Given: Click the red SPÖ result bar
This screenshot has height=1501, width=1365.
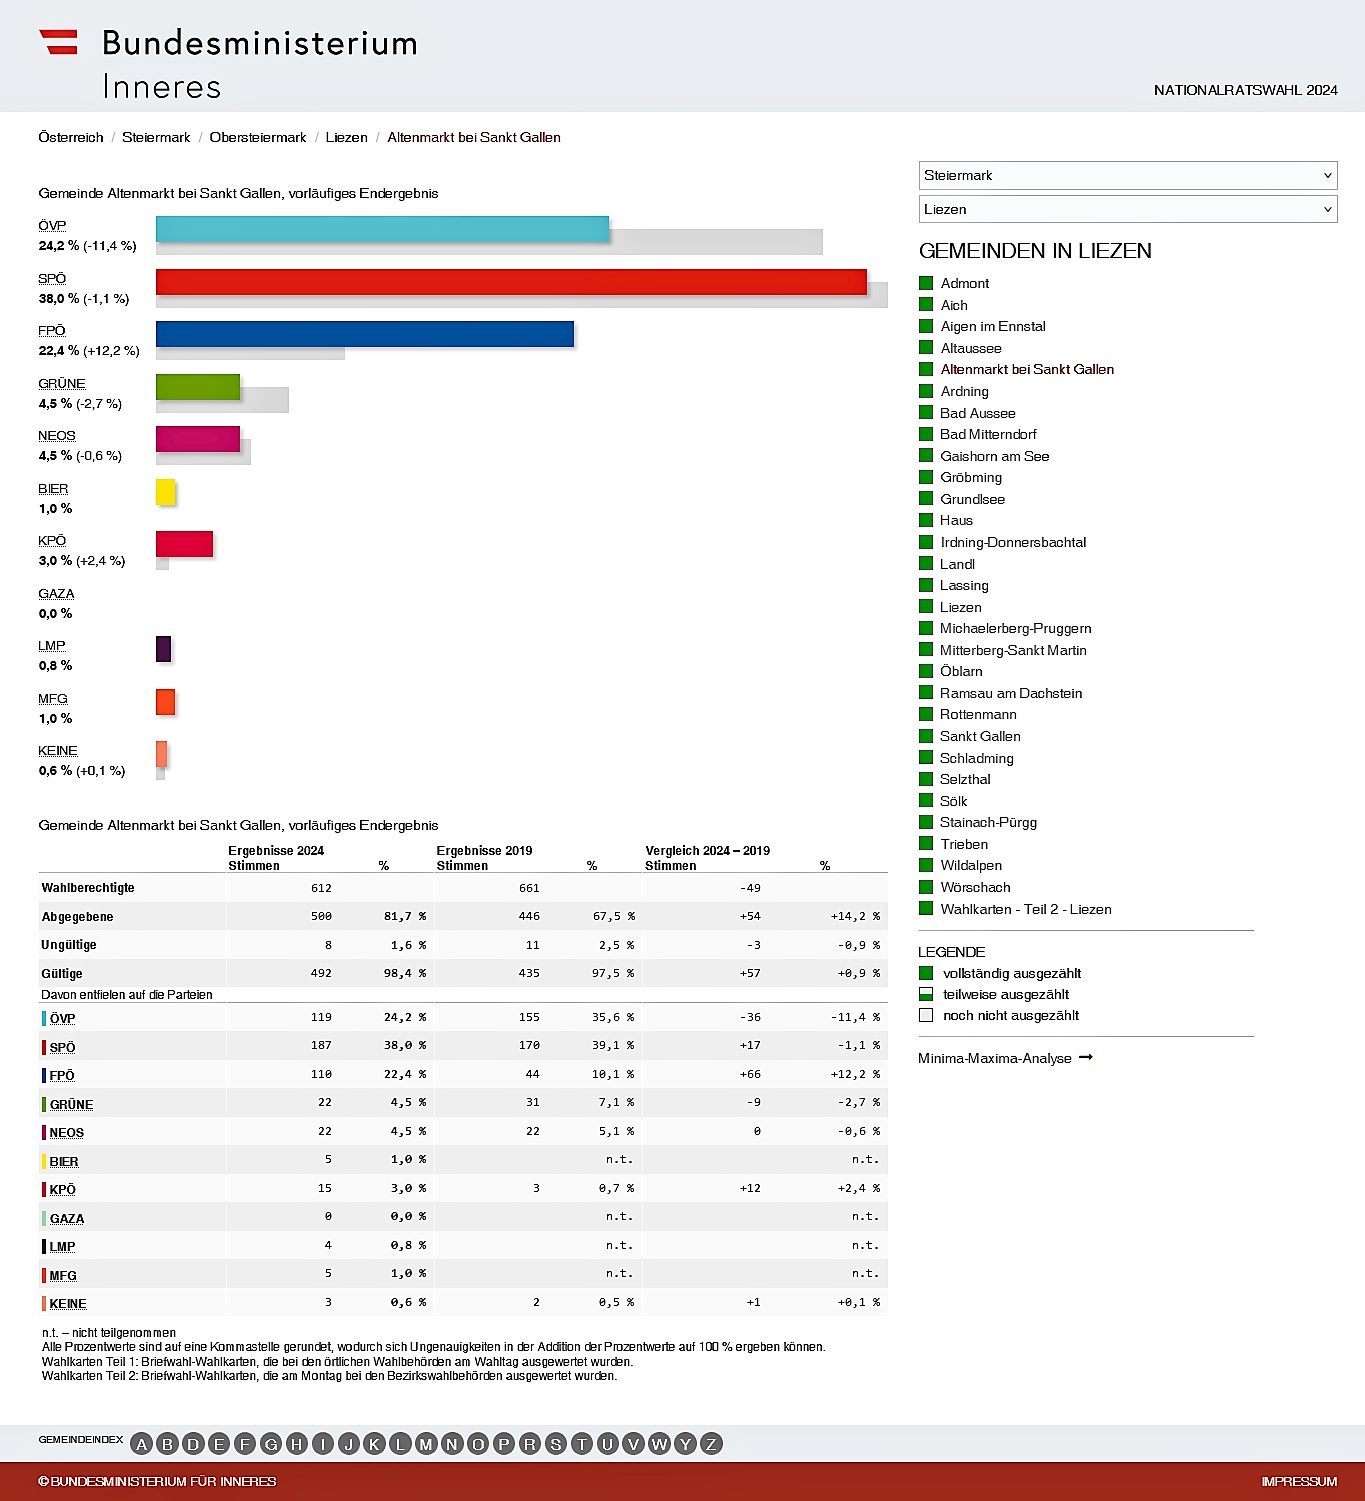Looking at the screenshot, I should tap(511, 282).
